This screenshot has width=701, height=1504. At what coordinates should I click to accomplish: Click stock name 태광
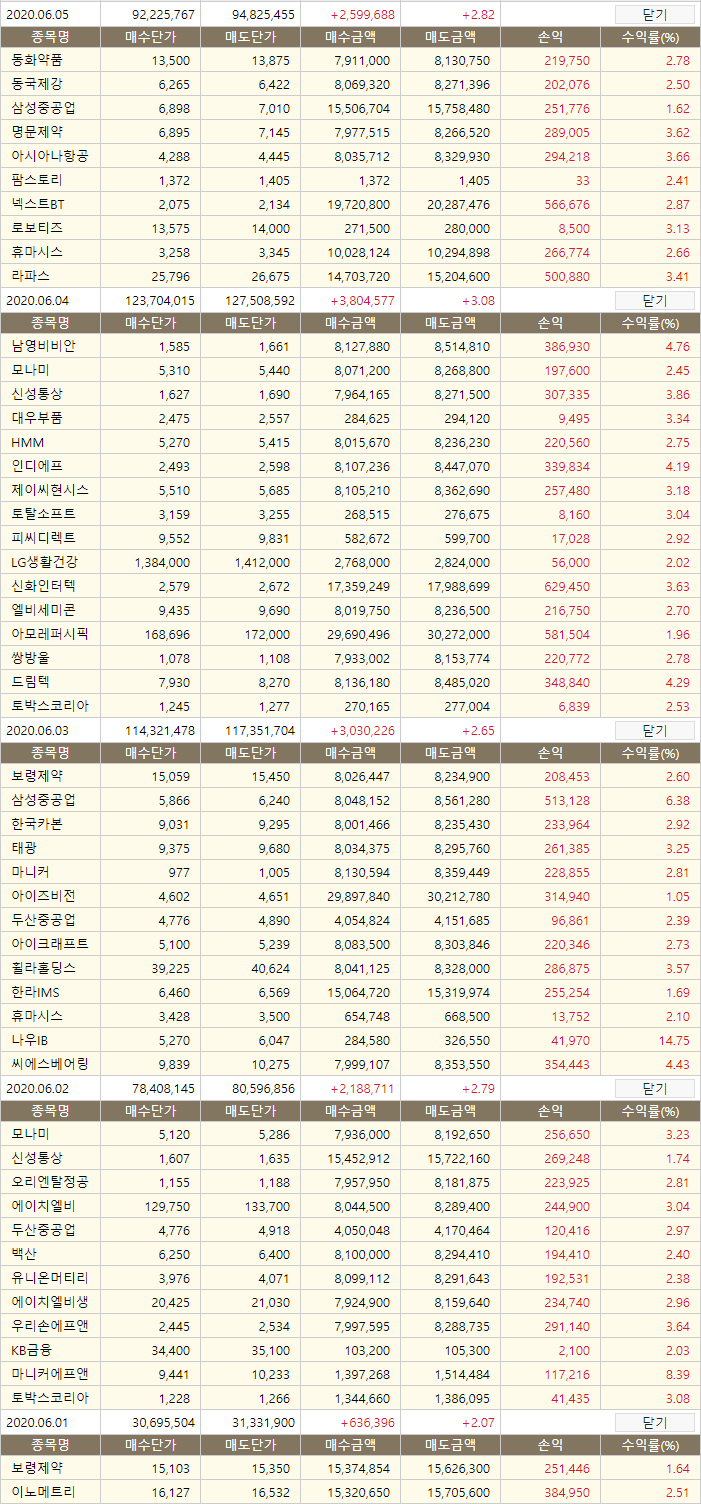coord(24,848)
